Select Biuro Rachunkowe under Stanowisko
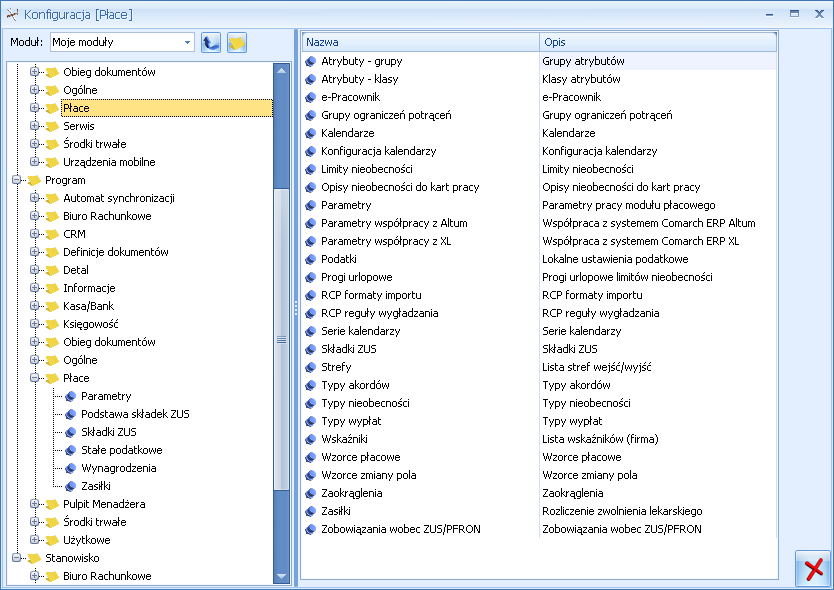The image size is (834, 590). [107, 576]
